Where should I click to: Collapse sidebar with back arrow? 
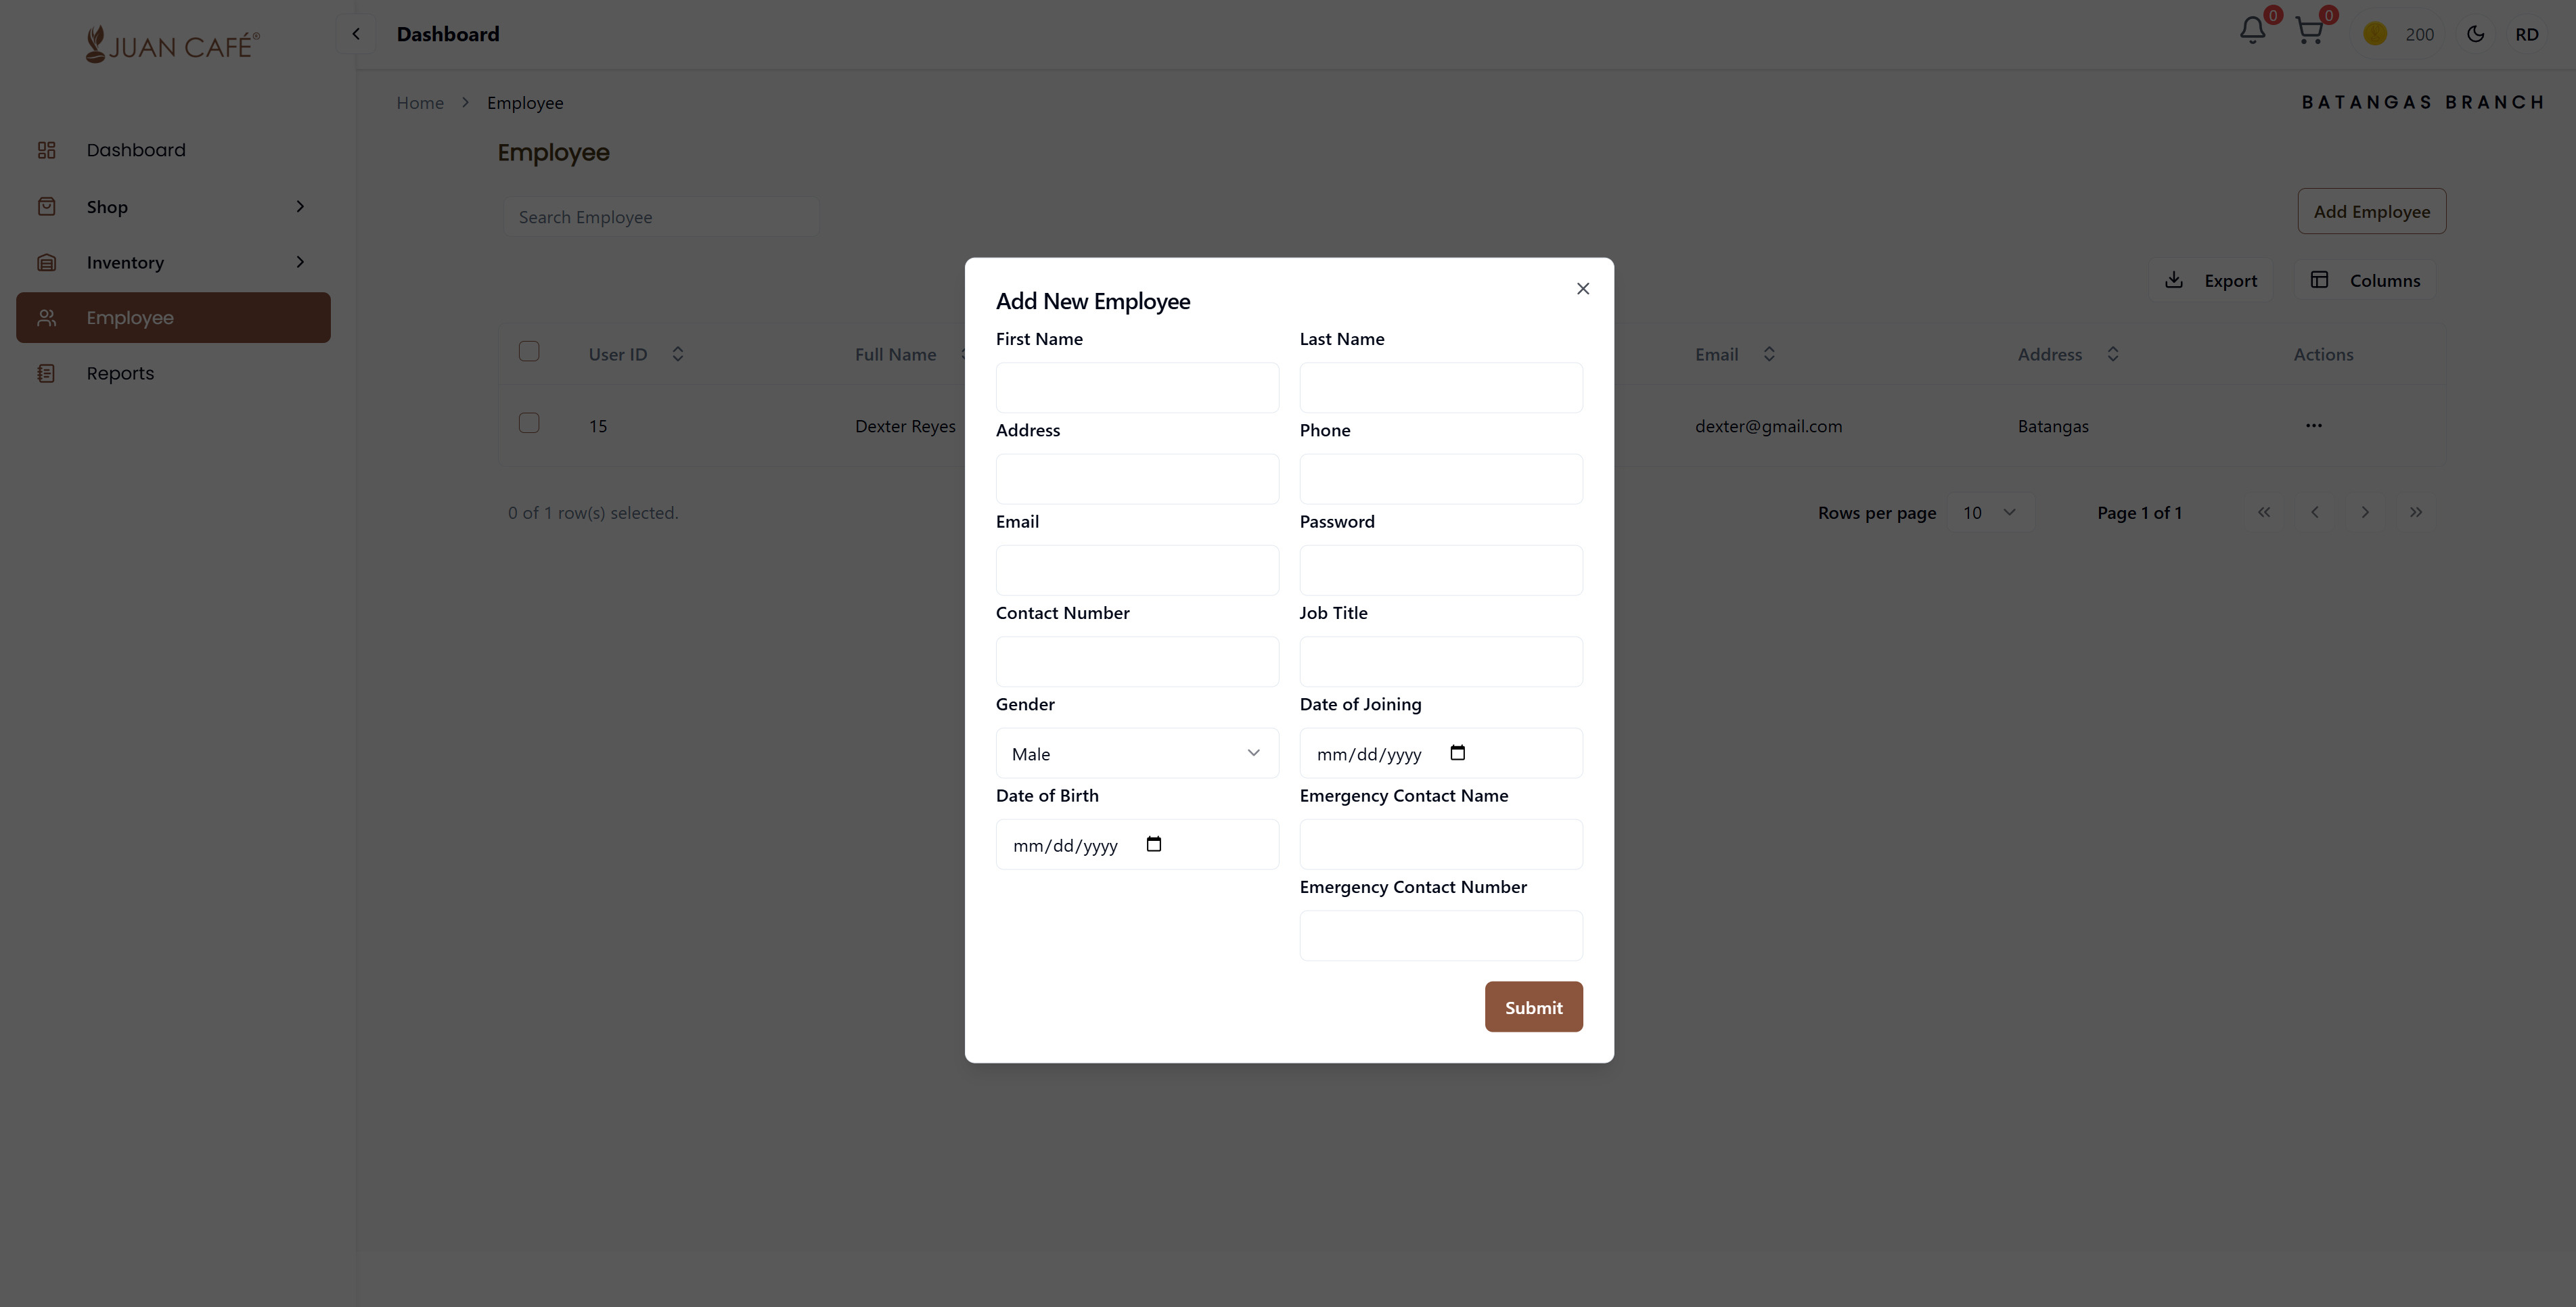(x=355, y=34)
